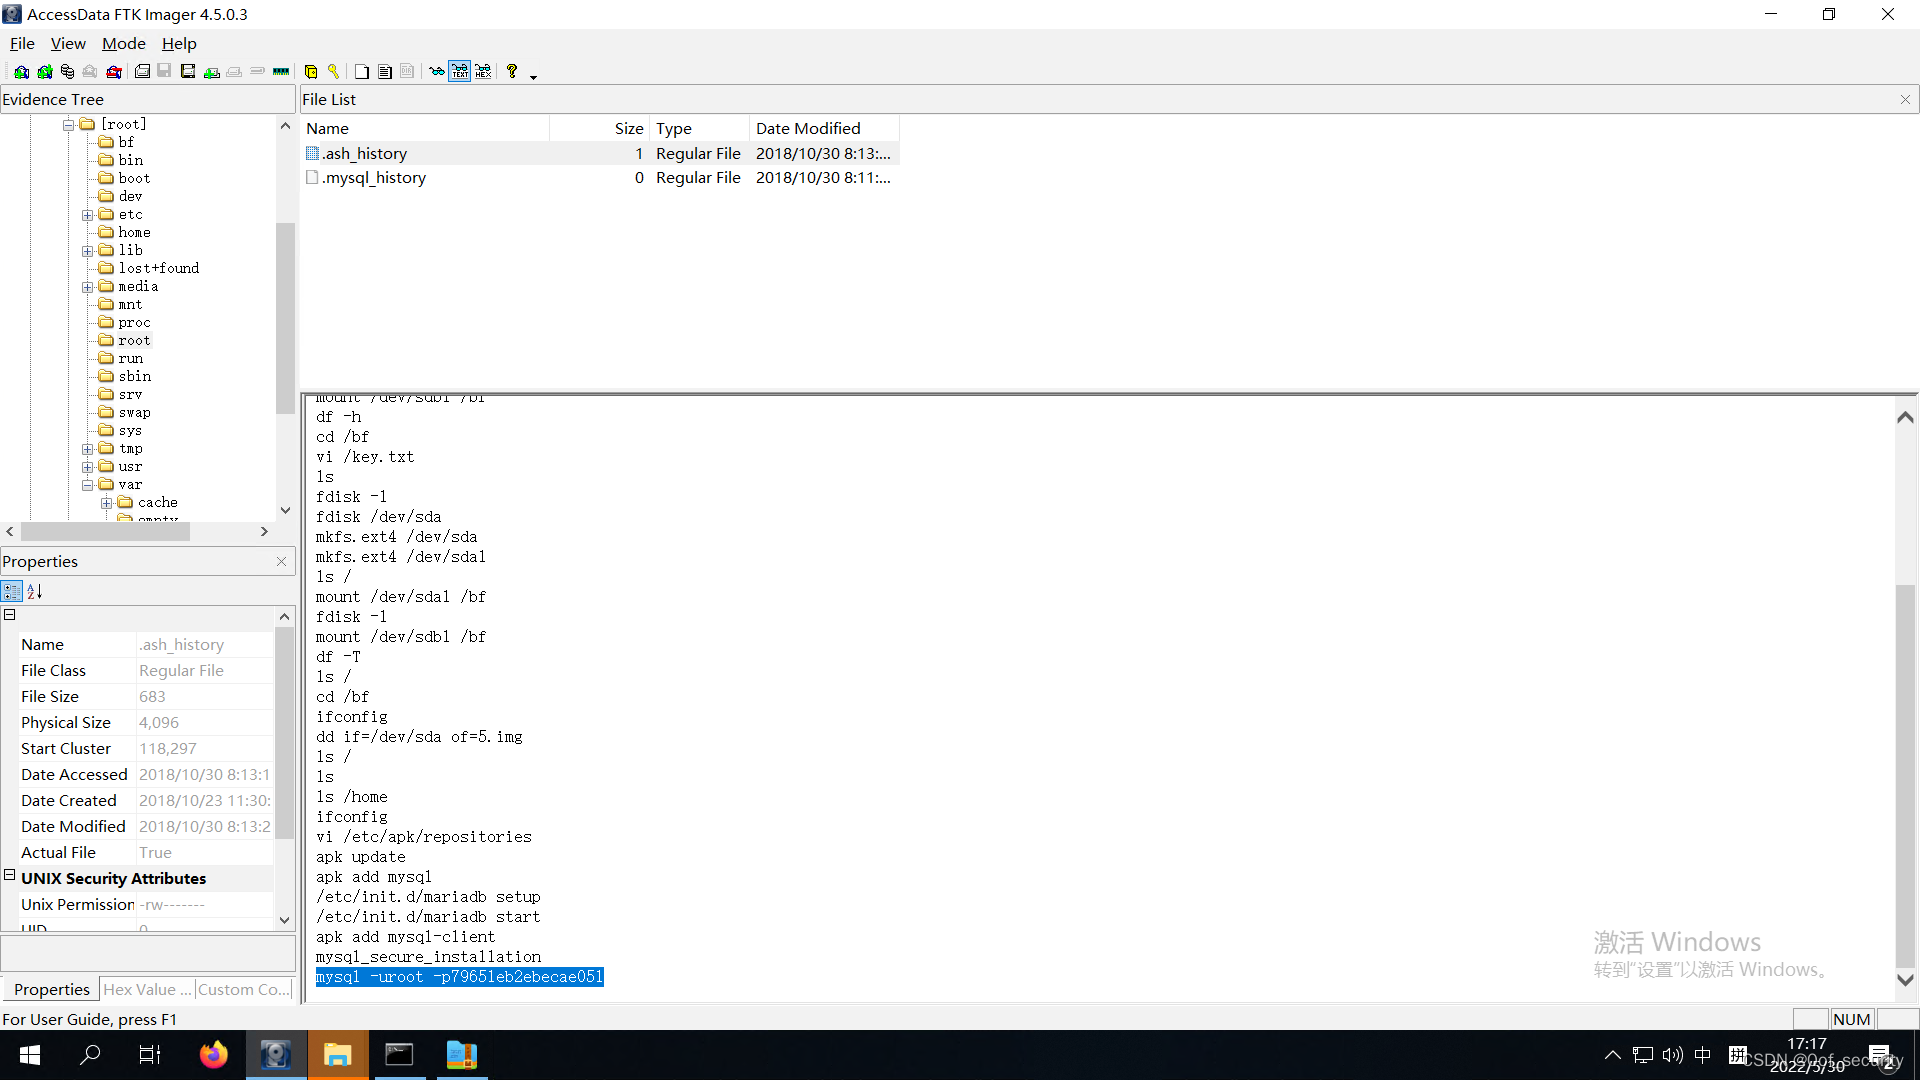This screenshot has height=1080, width=1920.
Task: Click Create Disk Image toolbar icon
Action: click(143, 72)
